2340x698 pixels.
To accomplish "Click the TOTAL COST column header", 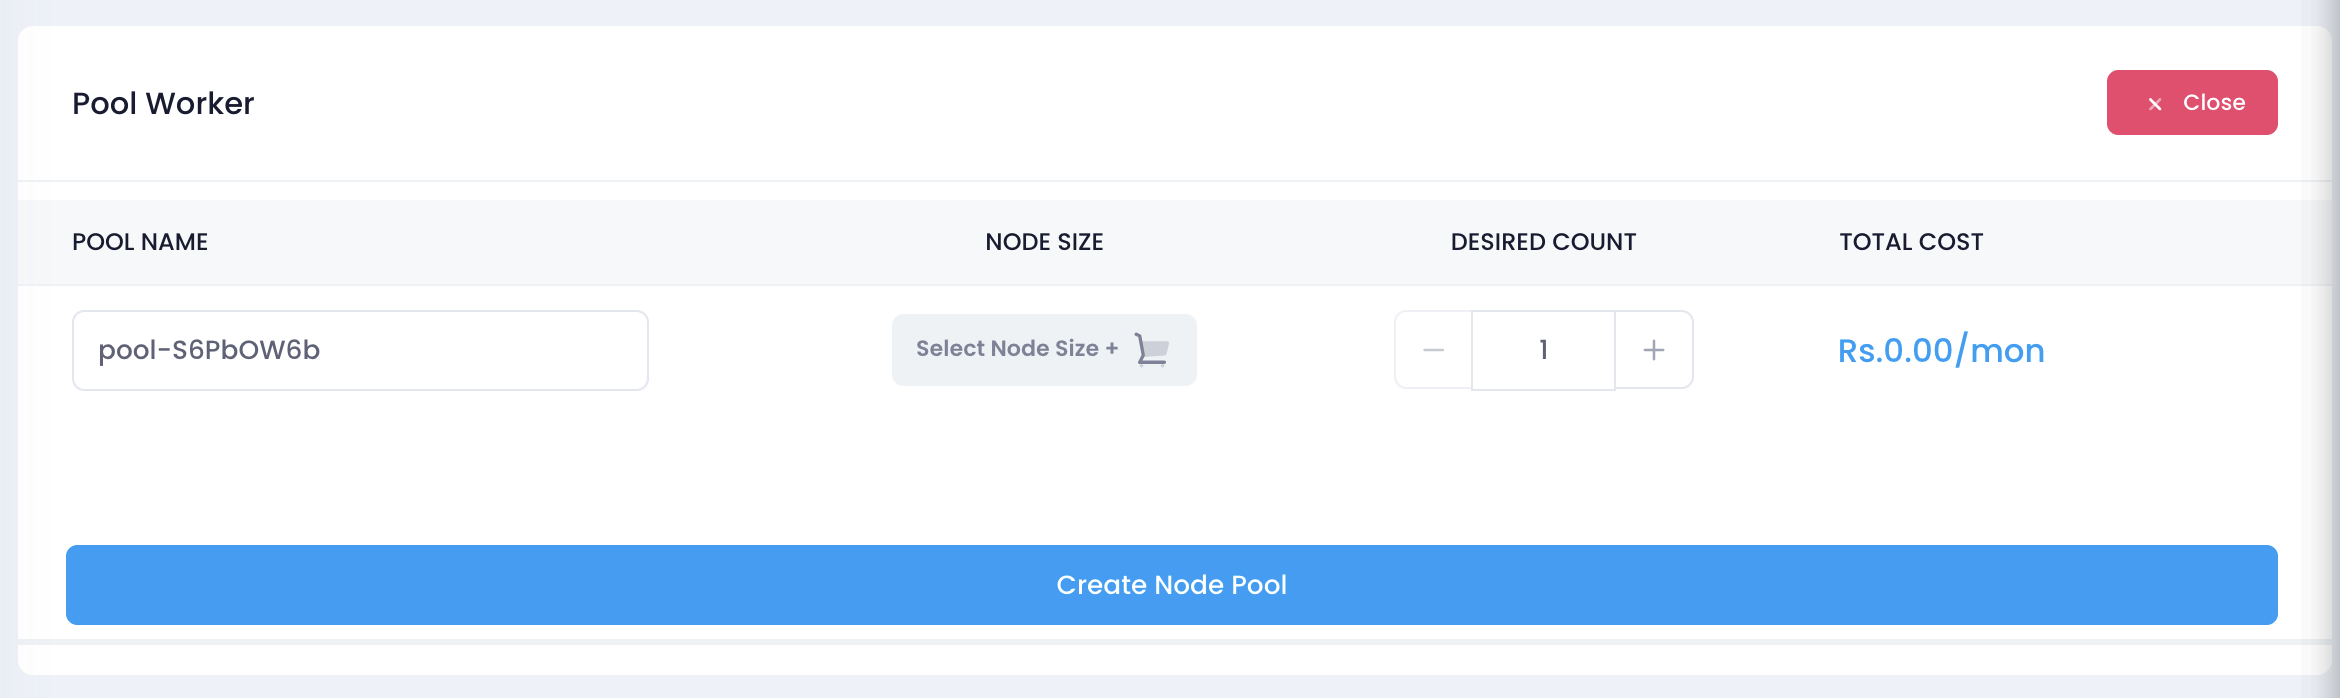I will (1911, 242).
